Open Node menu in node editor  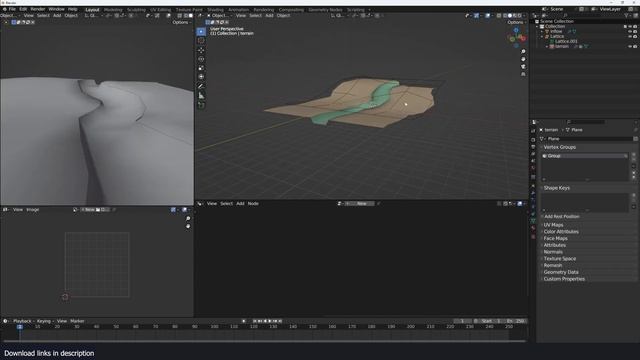(253, 204)
